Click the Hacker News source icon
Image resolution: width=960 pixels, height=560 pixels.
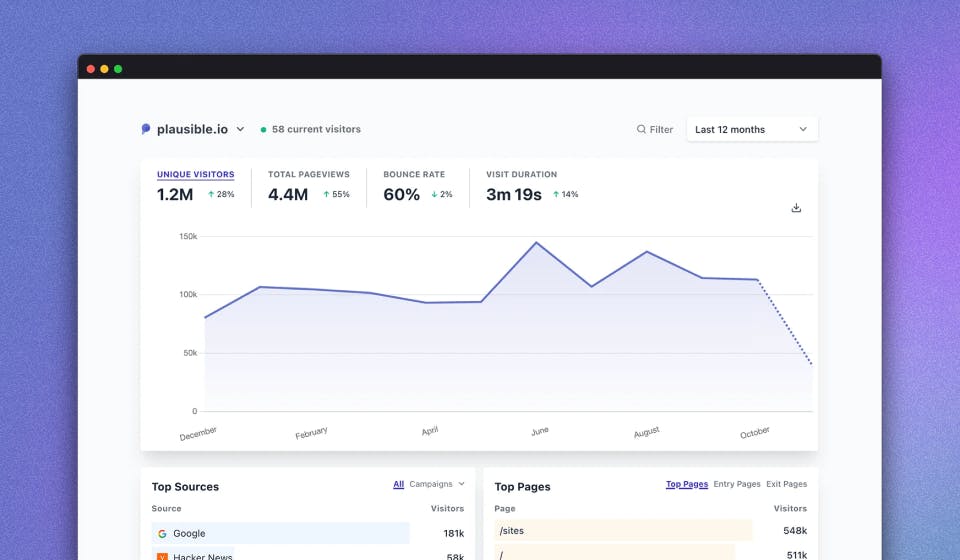tap(162, 556)
